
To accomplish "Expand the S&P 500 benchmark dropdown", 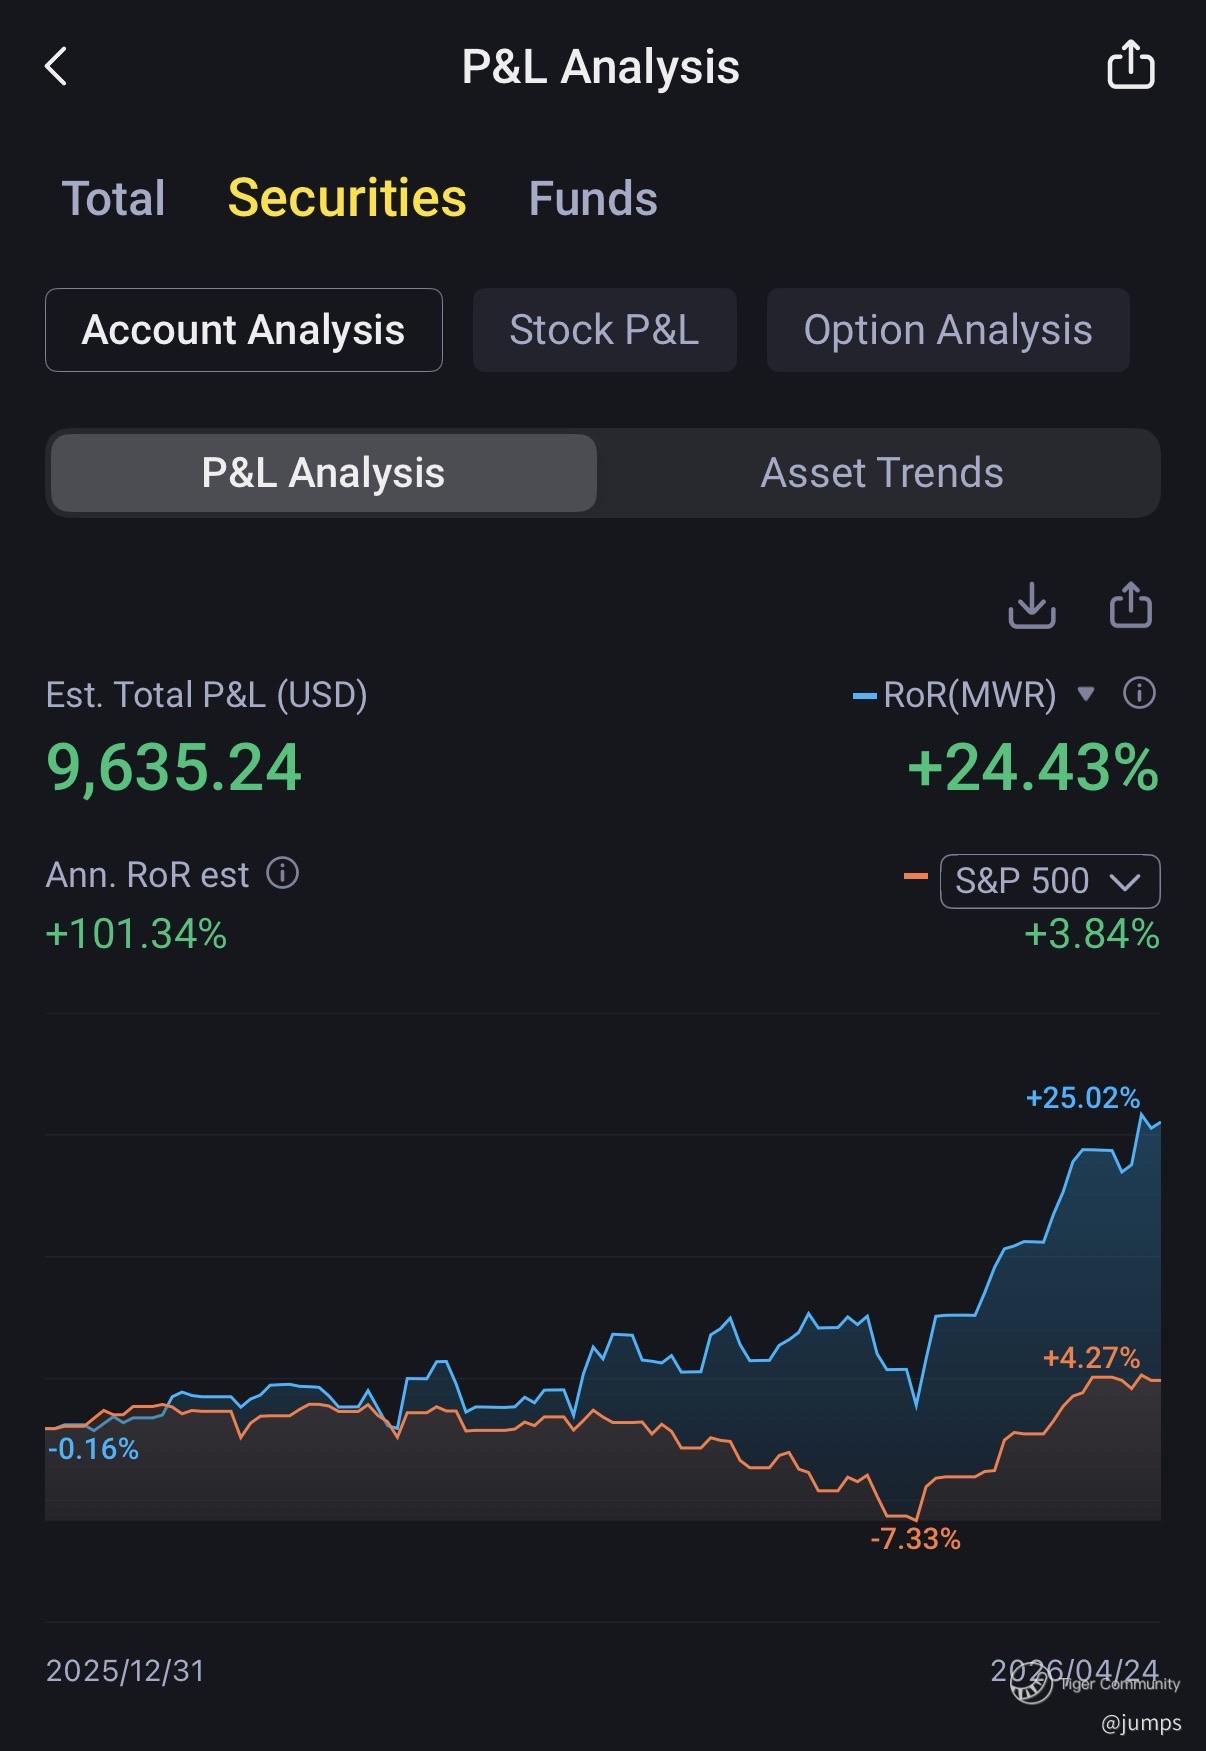I will tap(1049, 881).
